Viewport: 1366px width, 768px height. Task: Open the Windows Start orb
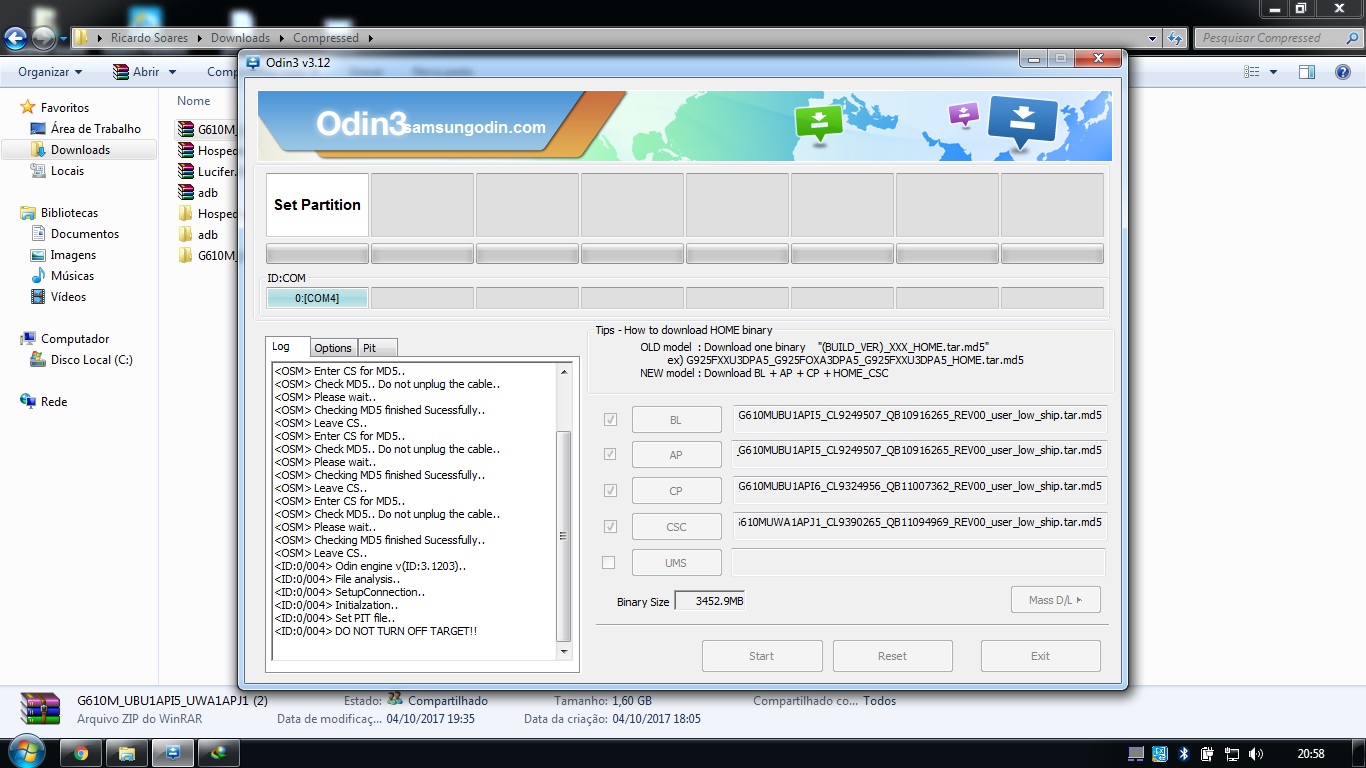[25, 752]
